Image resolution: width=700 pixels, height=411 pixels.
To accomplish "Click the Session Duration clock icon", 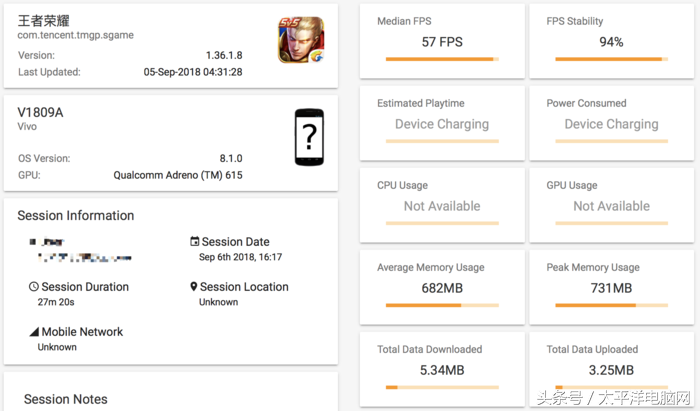I will [x=33, y=286].
